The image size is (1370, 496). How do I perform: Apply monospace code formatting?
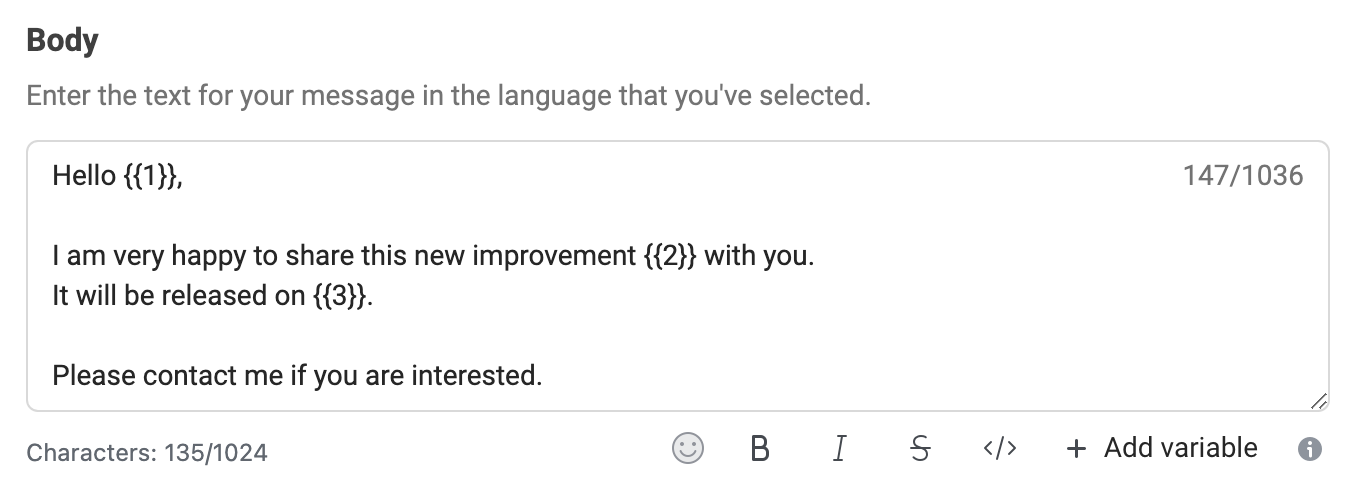(1000, 449)
